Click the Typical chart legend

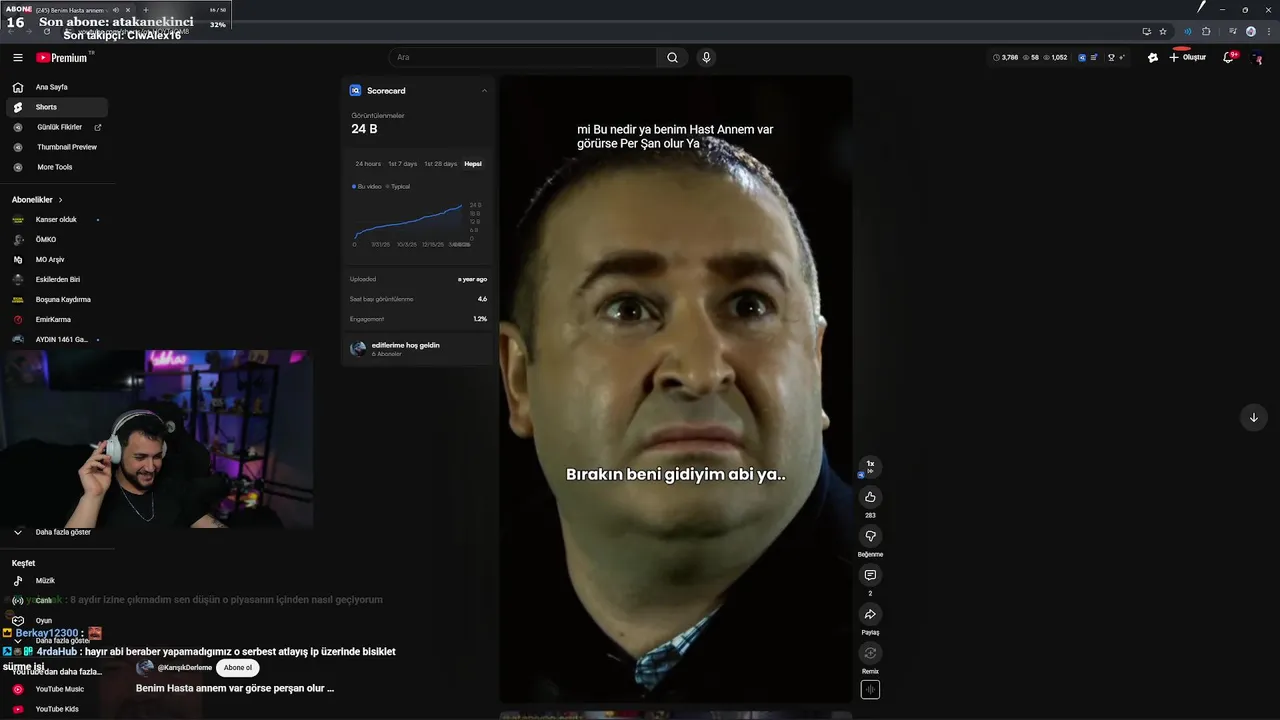(398, 187)
